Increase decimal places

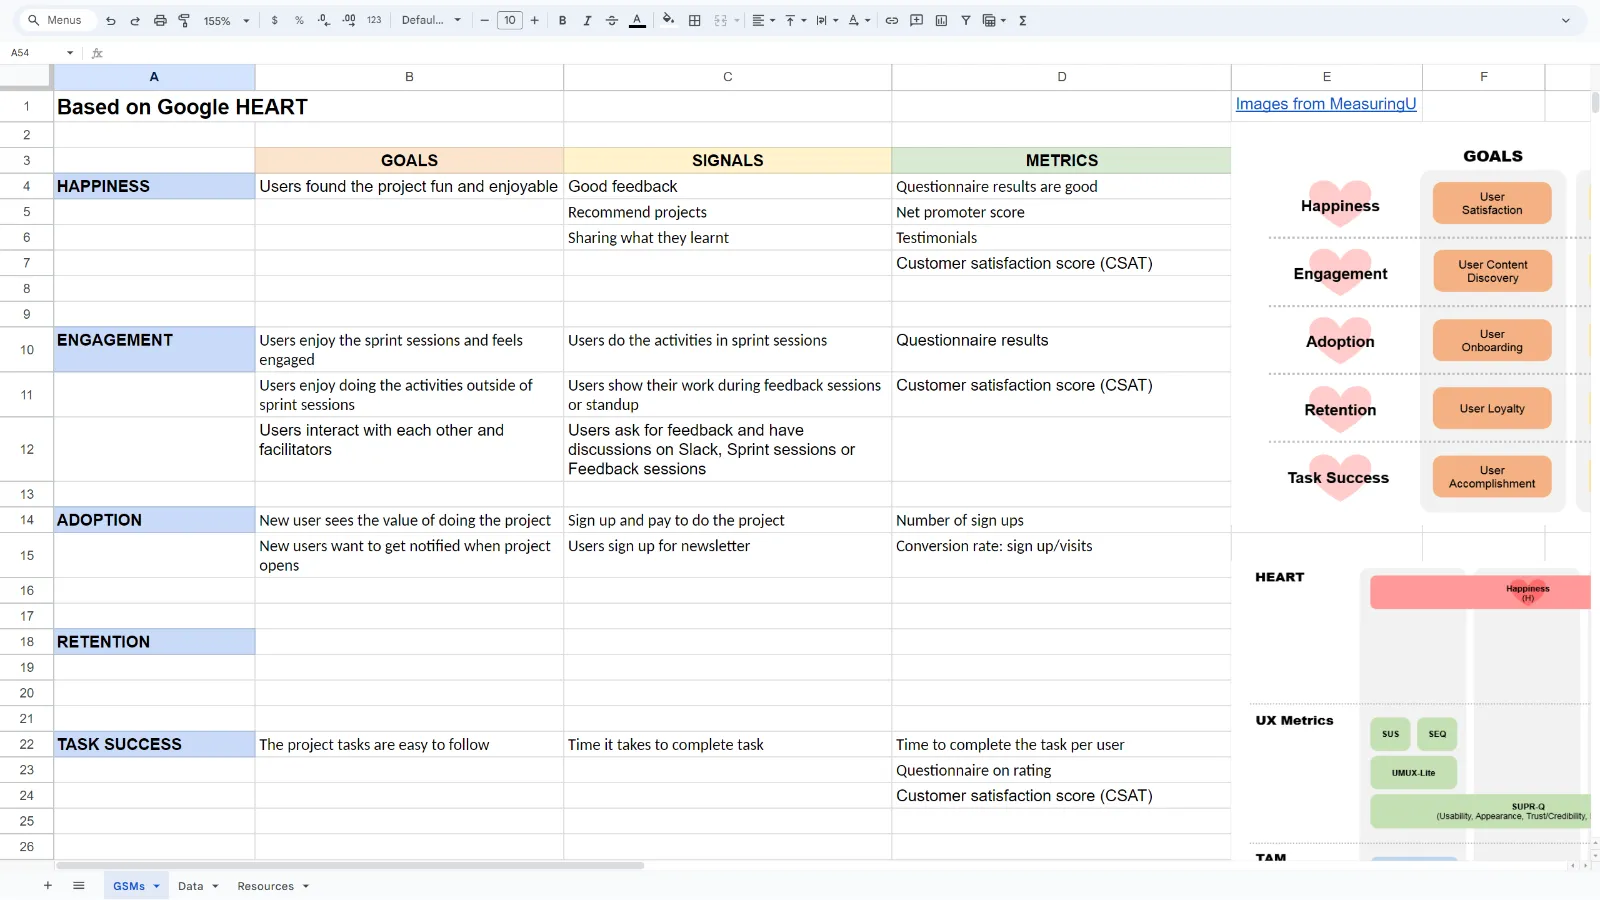pyautogui.click(x=349, y=20)
